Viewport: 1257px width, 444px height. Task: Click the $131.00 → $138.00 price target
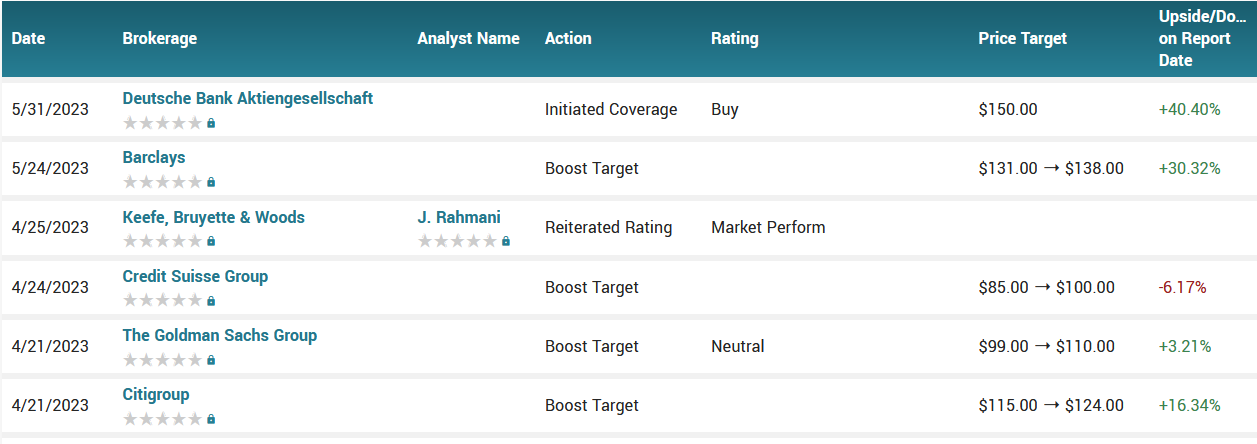click(x=1051, y=168)
